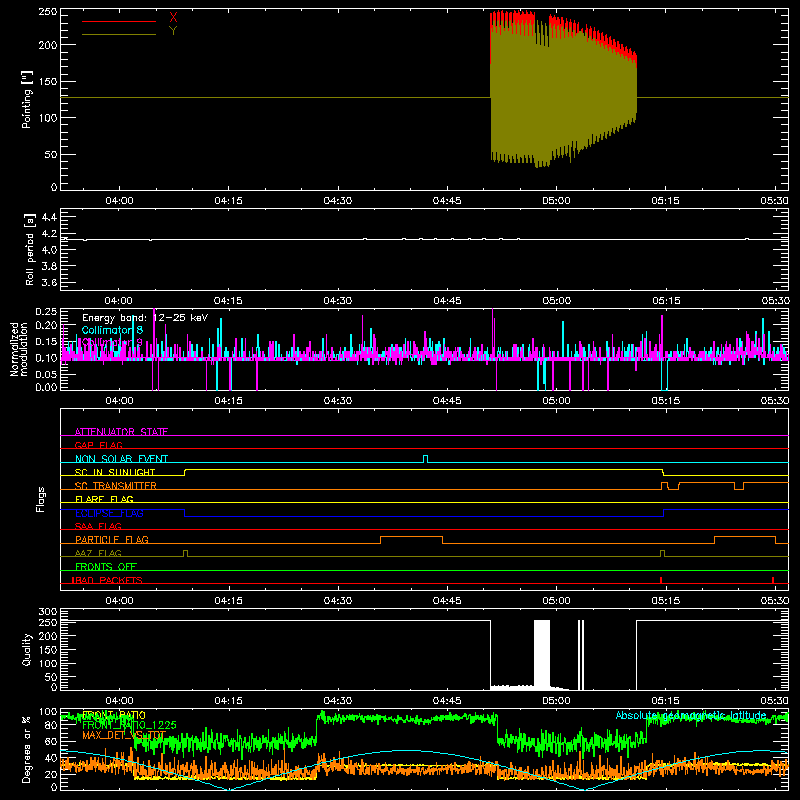The height and width of the screenshot is (800, 800).
Task: Click the red X legend line
Action: point(119,21)
